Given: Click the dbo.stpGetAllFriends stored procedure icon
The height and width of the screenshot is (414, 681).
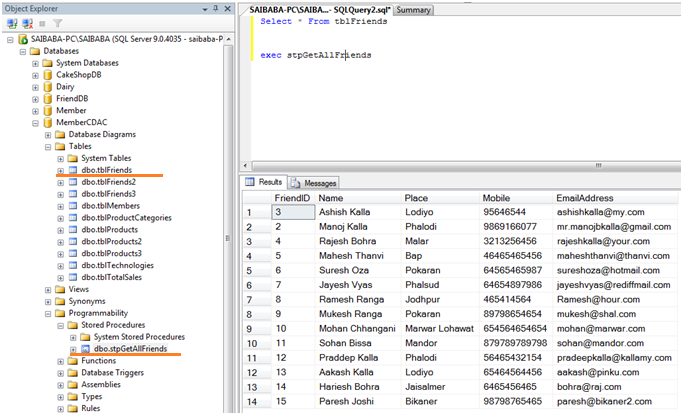Looking at the screenshot, I should 86,349.
